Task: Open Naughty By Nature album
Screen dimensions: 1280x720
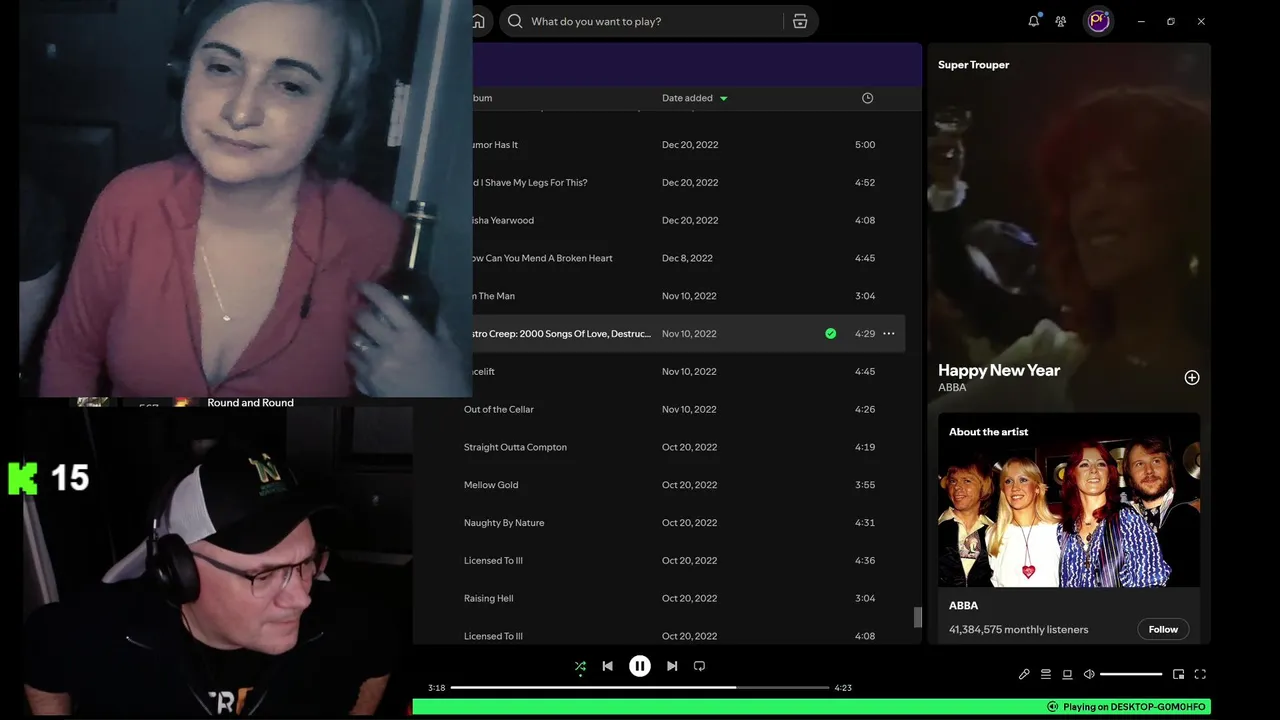Action: pyautogui.click(x=504, y=523)
